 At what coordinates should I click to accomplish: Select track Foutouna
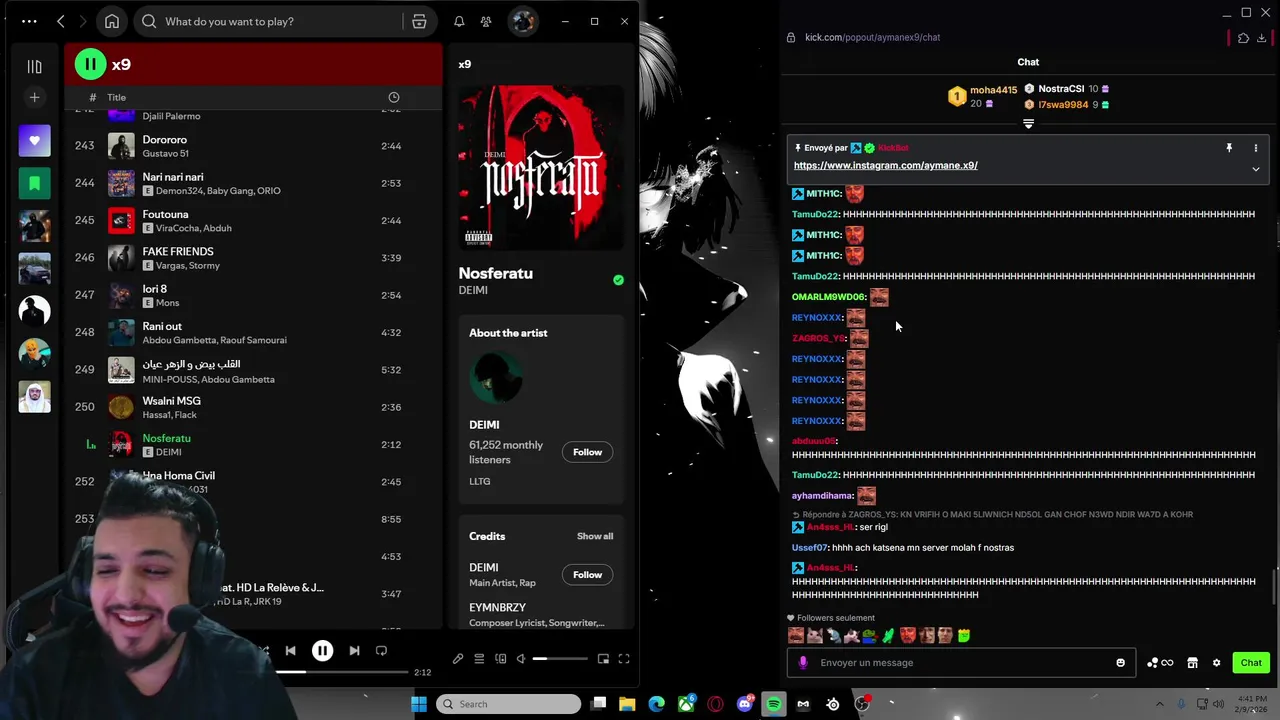[253, 220]
